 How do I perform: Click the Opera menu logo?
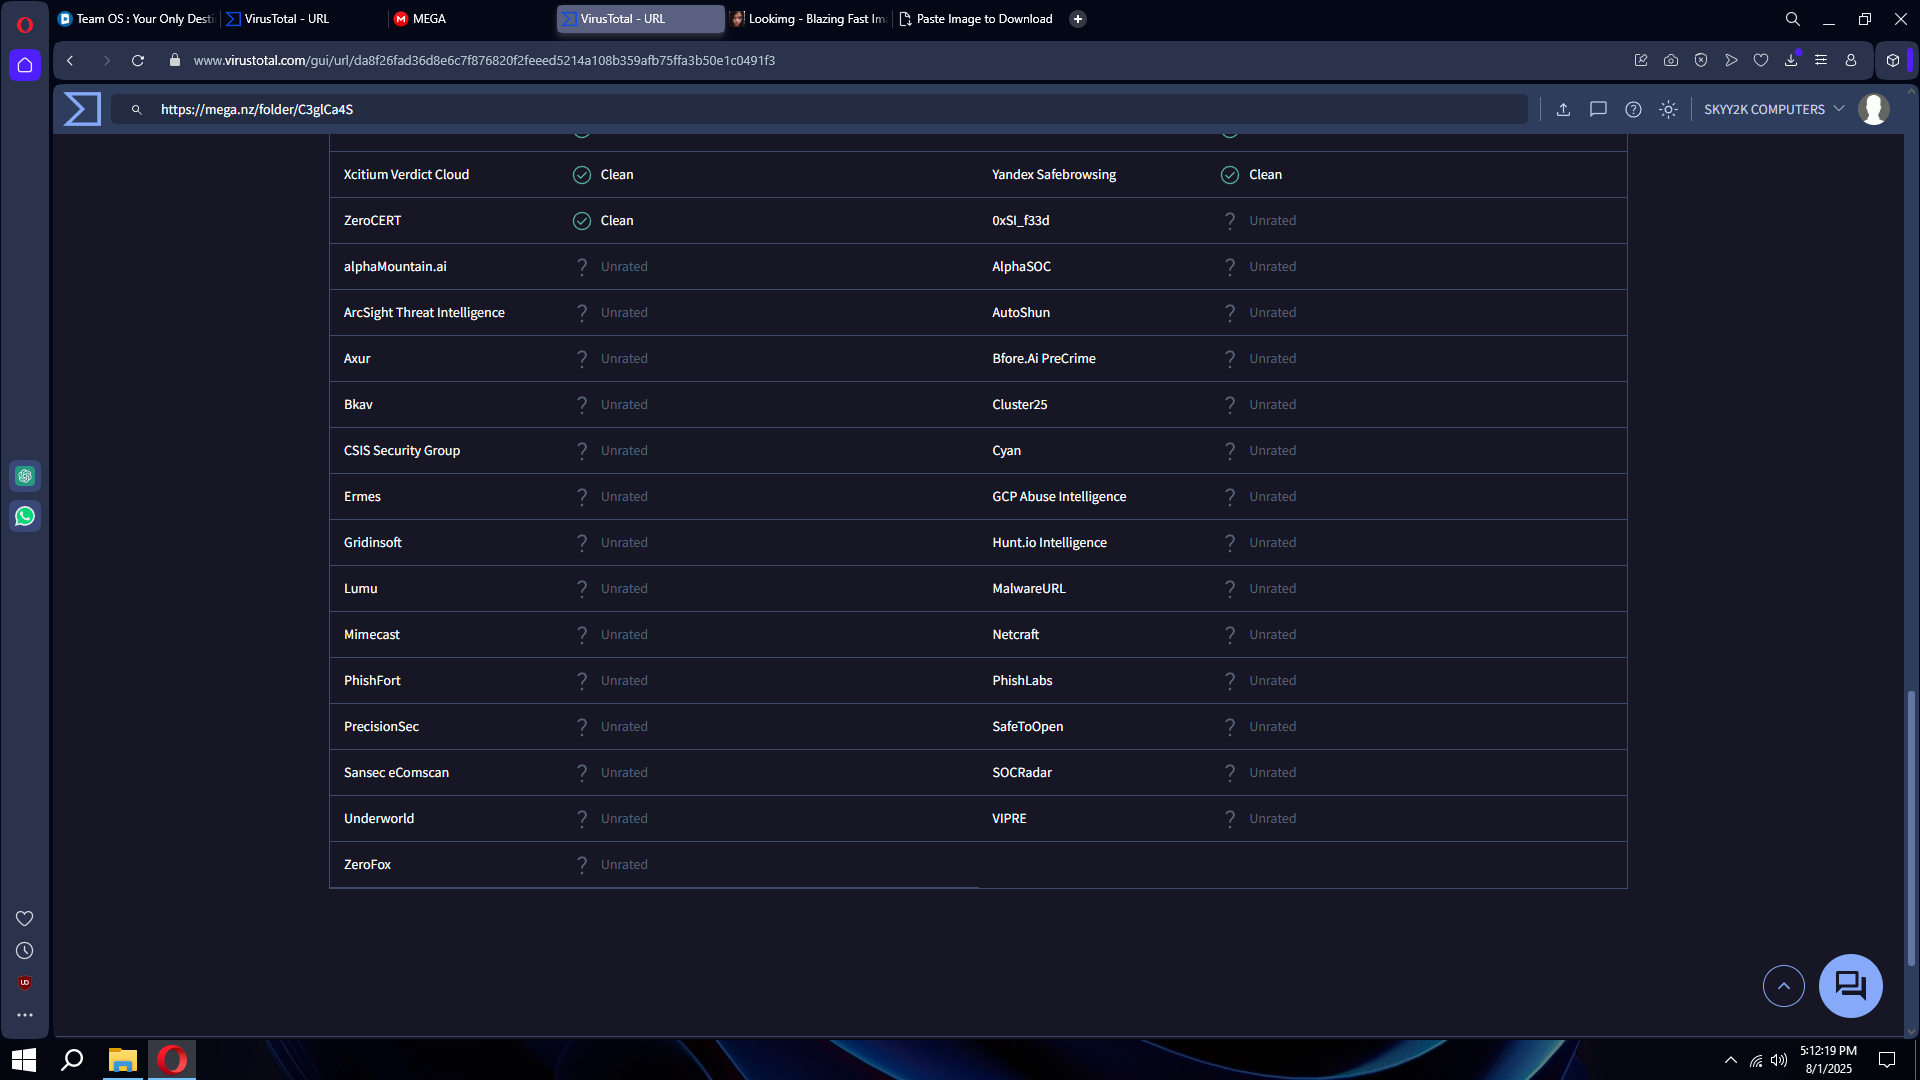coord(25,24)
